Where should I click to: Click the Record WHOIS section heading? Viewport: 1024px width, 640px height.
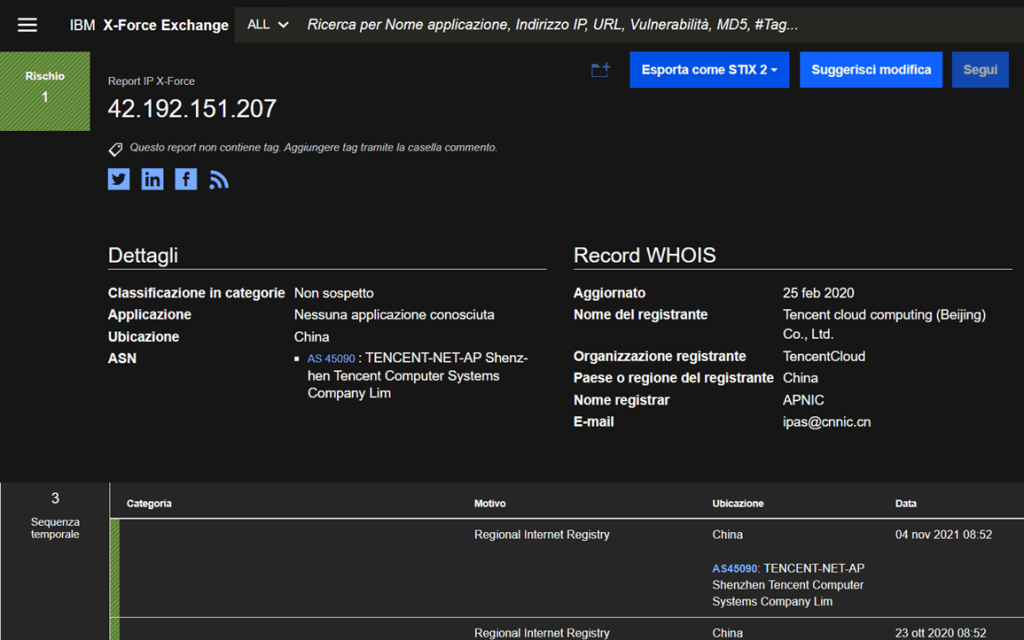coord(645,255)
